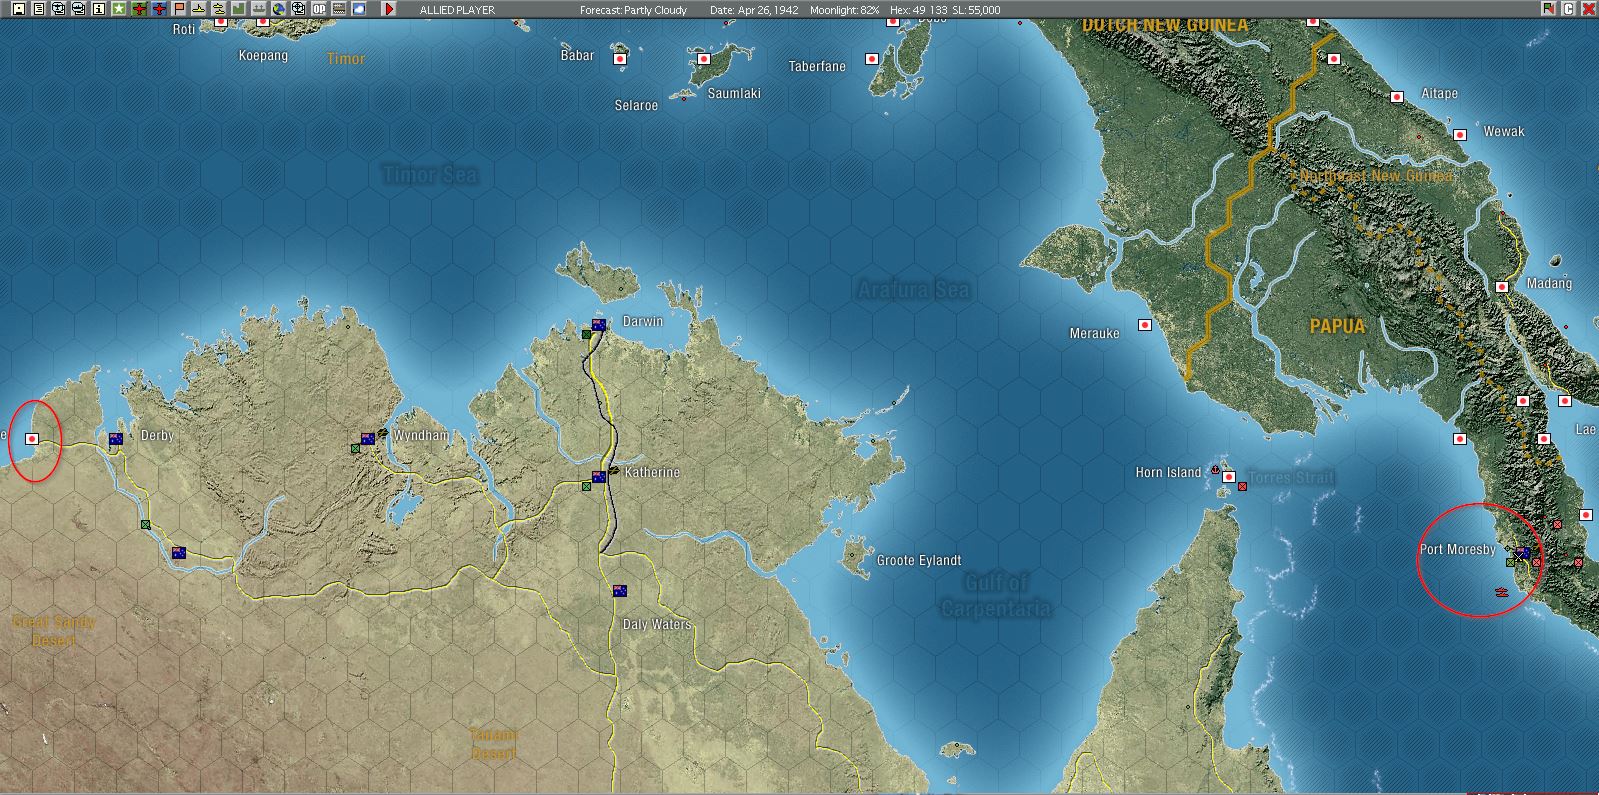Select the Japanese flag at Taberfane
Screen dimensions: 1599x795
point(871,59)
